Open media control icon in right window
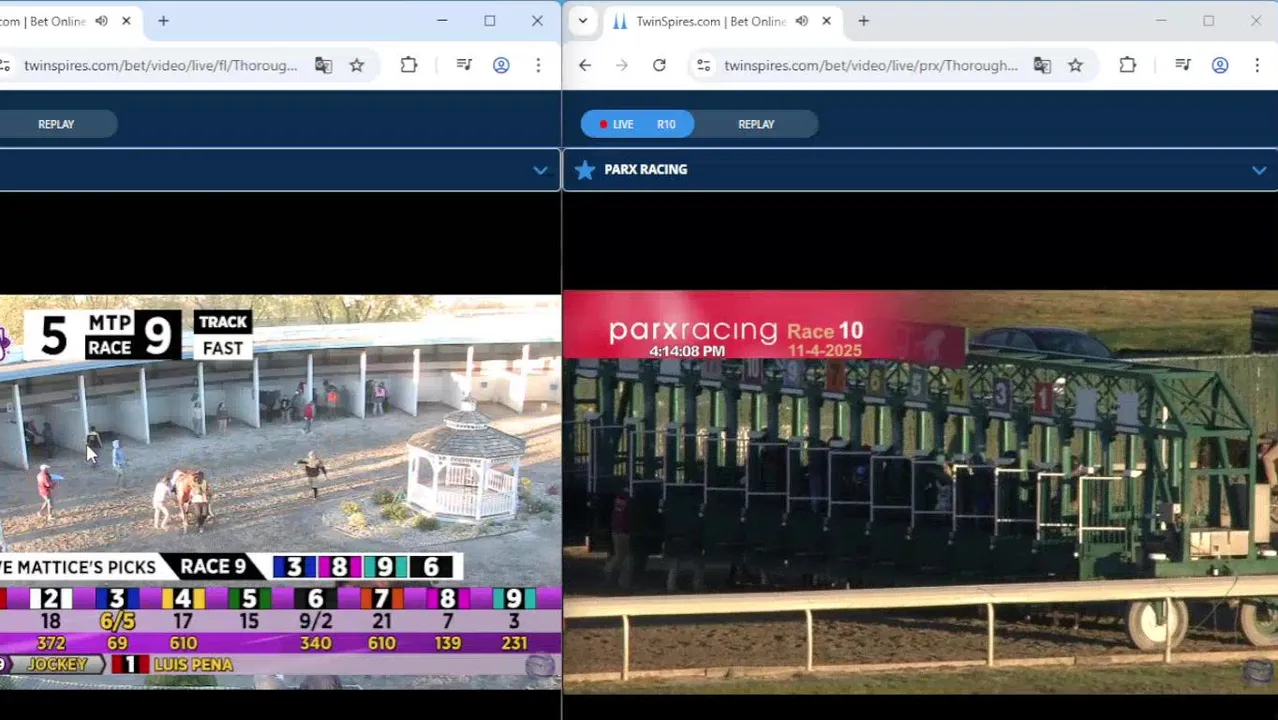The image size is (1278, 720). point(1183,65)
